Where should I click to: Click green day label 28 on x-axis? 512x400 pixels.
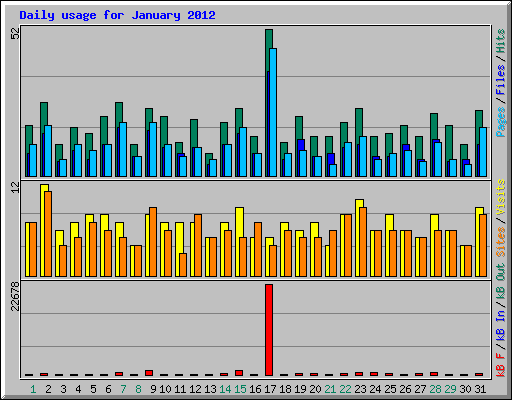[435, 389]
